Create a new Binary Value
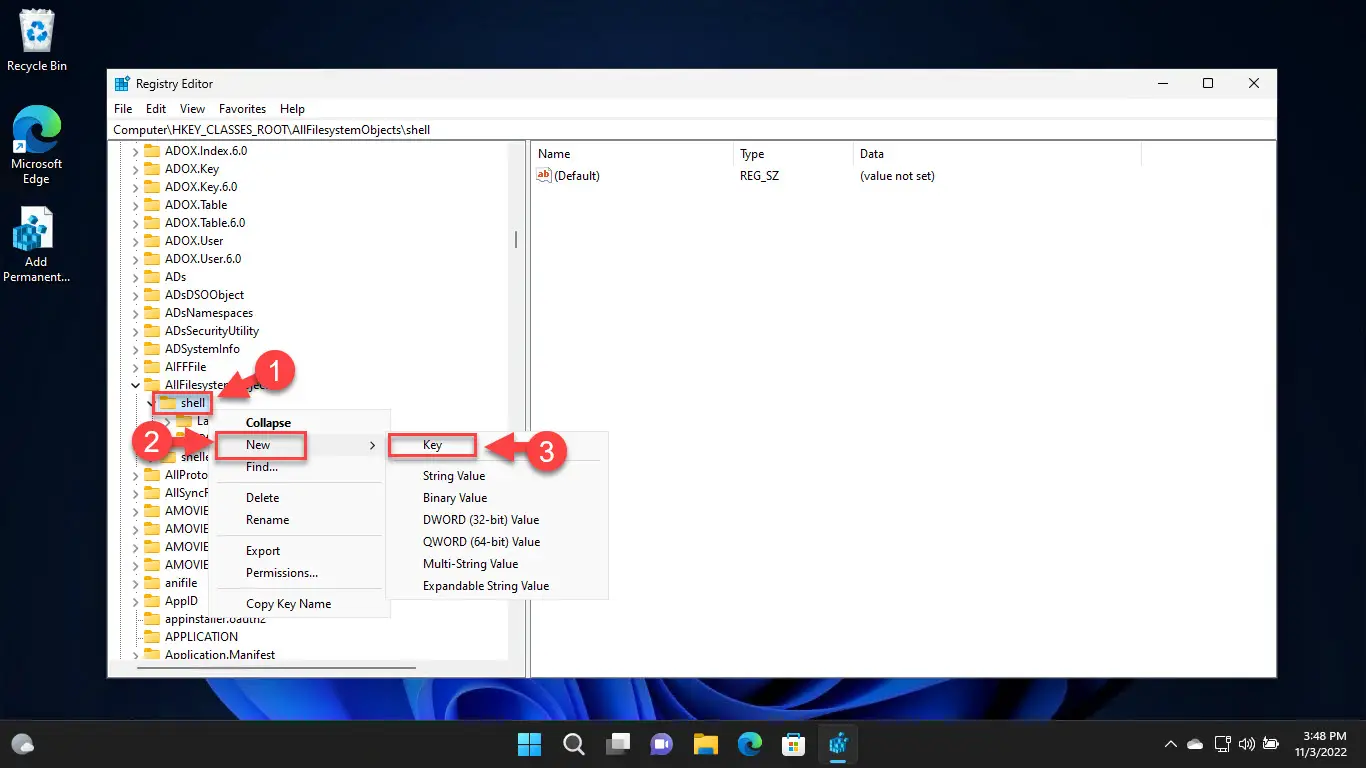The height and width of the screenshot is (768, 1366). pyautogui.click(x=496, y=498)
